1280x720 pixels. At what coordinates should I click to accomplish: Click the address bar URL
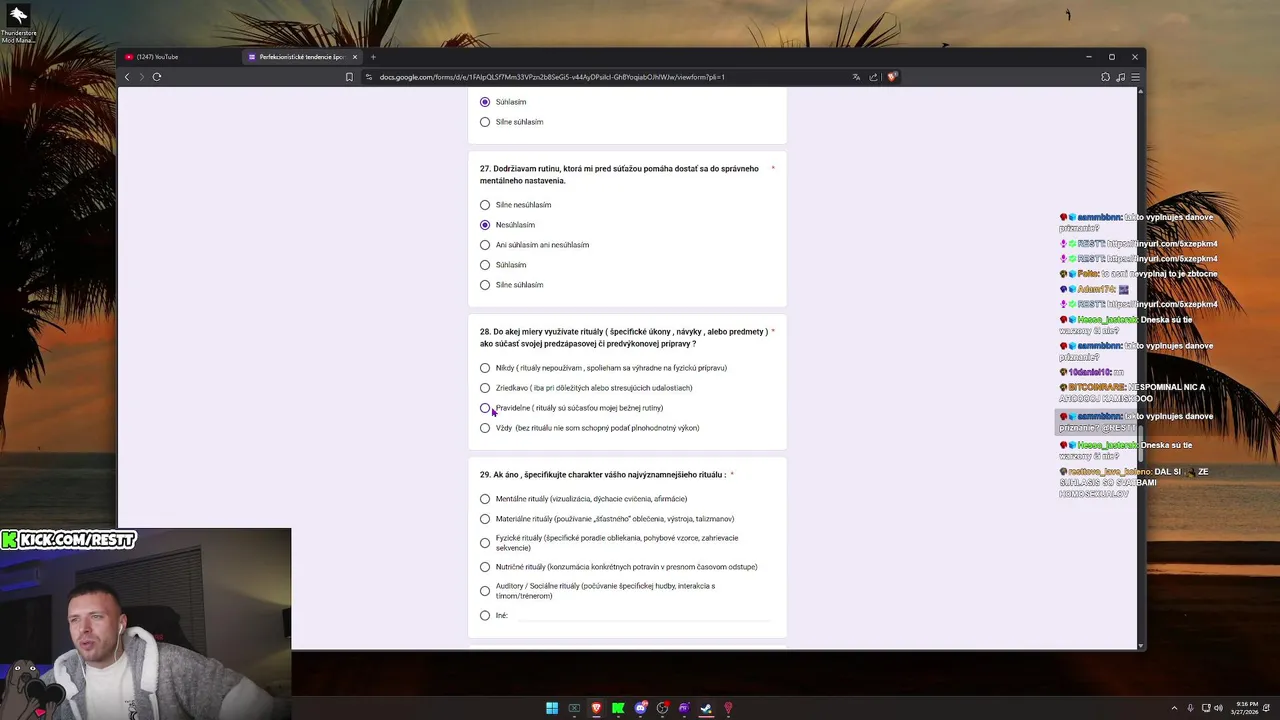(552, 77)
